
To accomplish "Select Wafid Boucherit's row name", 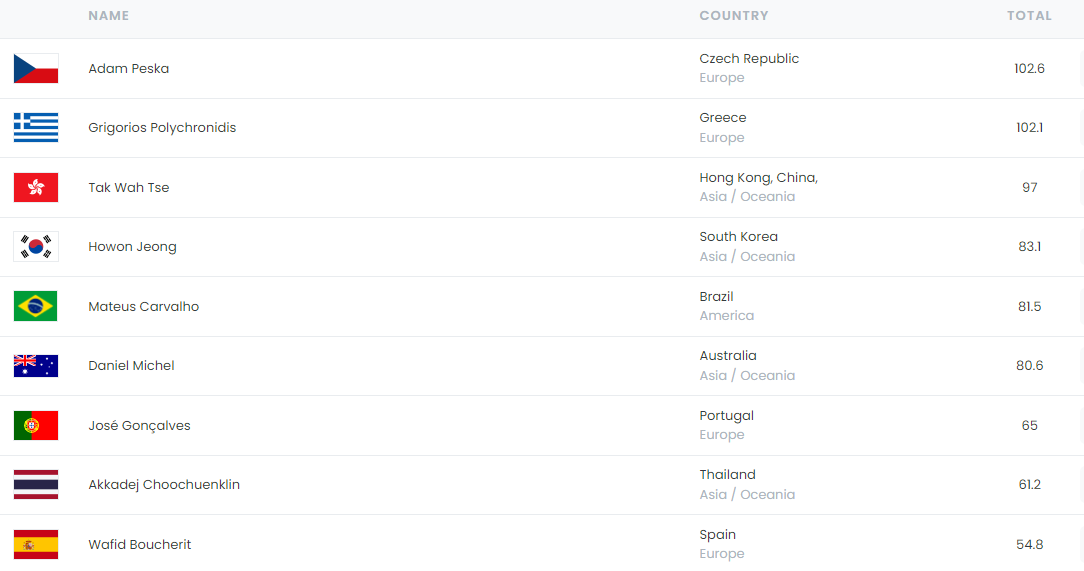I will point(140,545).
